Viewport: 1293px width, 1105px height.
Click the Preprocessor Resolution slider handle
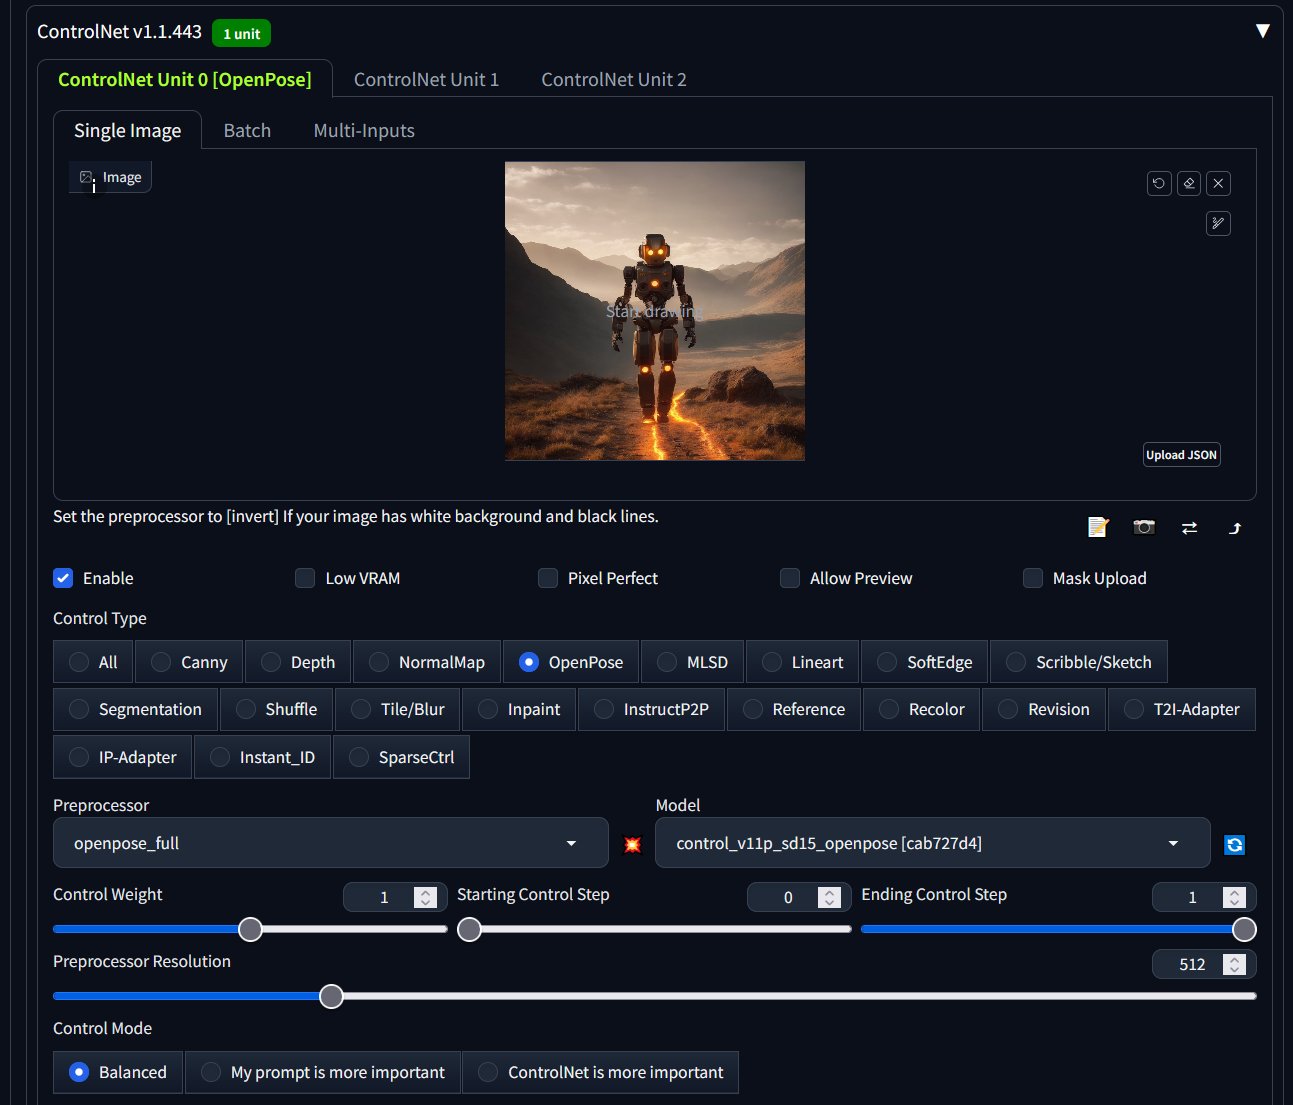pyautogui.click(x=331, y=996)
